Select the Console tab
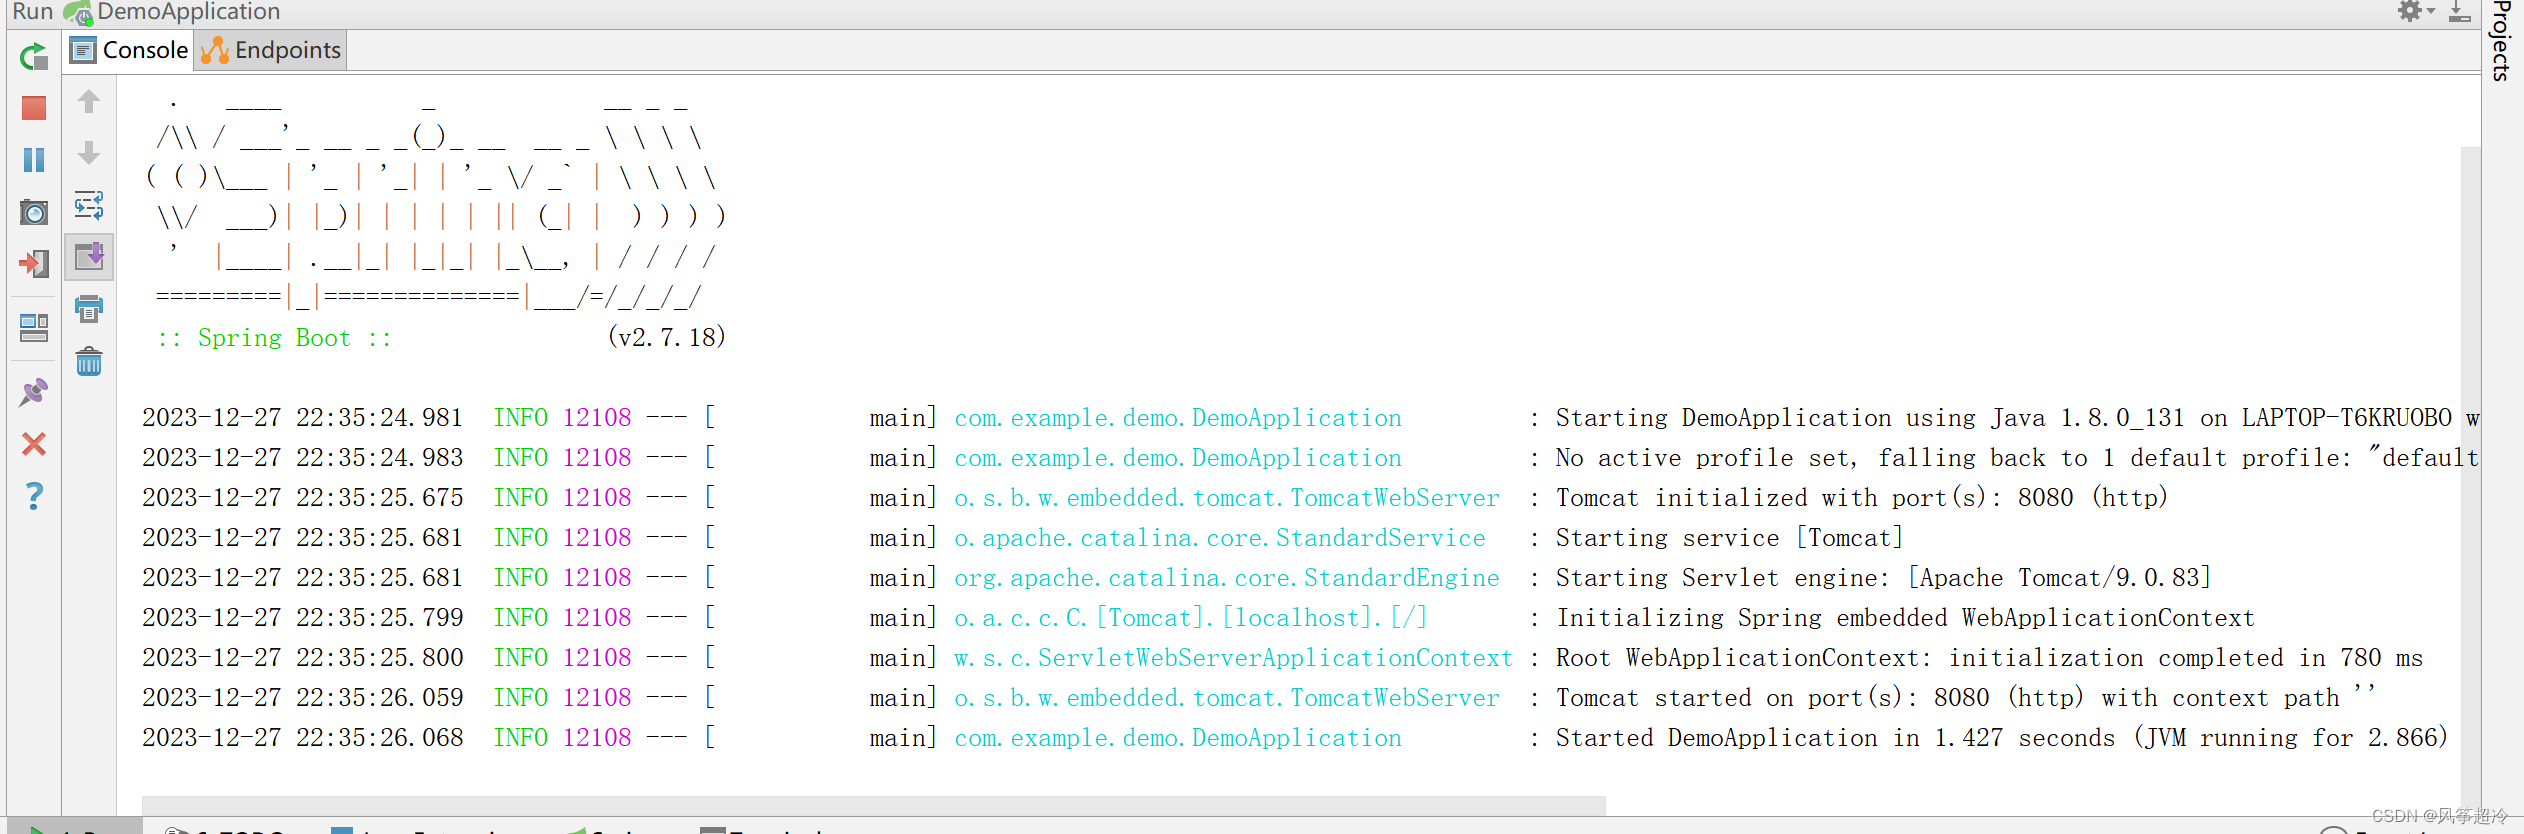Image resolution: width=2524 pixels, height=834 pixels. coord(129,50)
